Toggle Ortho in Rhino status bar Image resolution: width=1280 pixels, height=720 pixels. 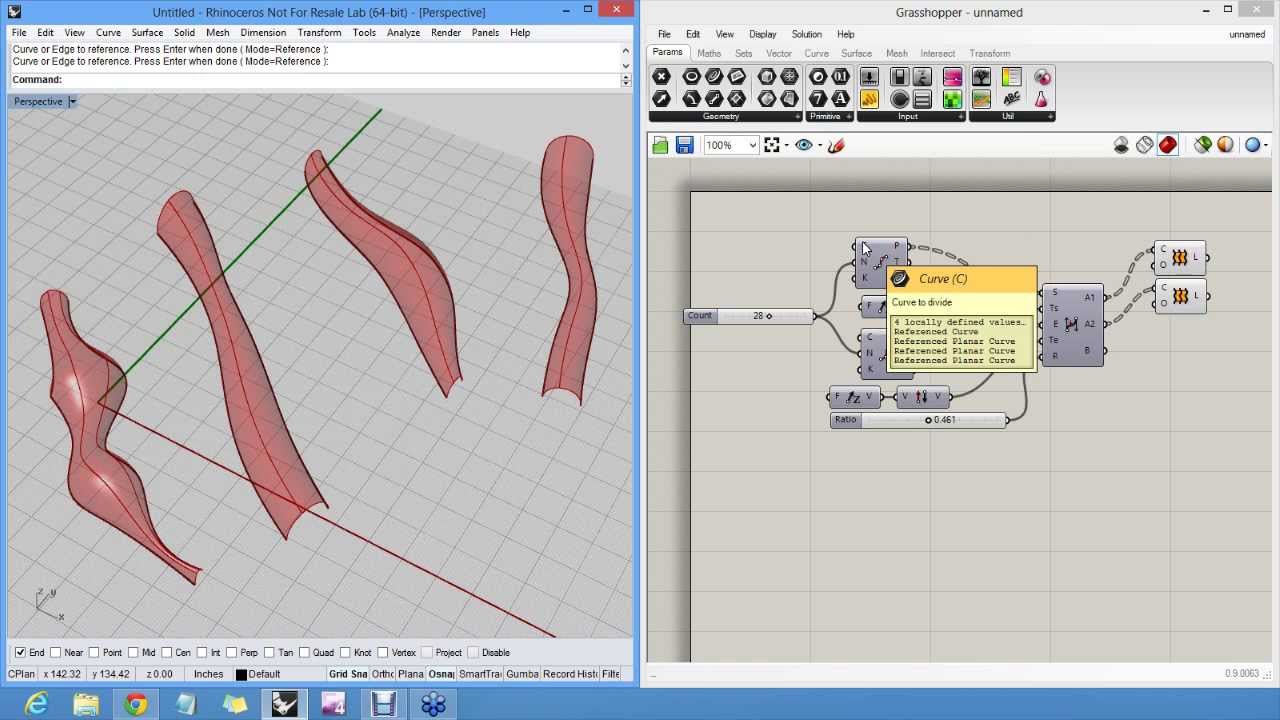pyautogui.click(x=383, y=674)
